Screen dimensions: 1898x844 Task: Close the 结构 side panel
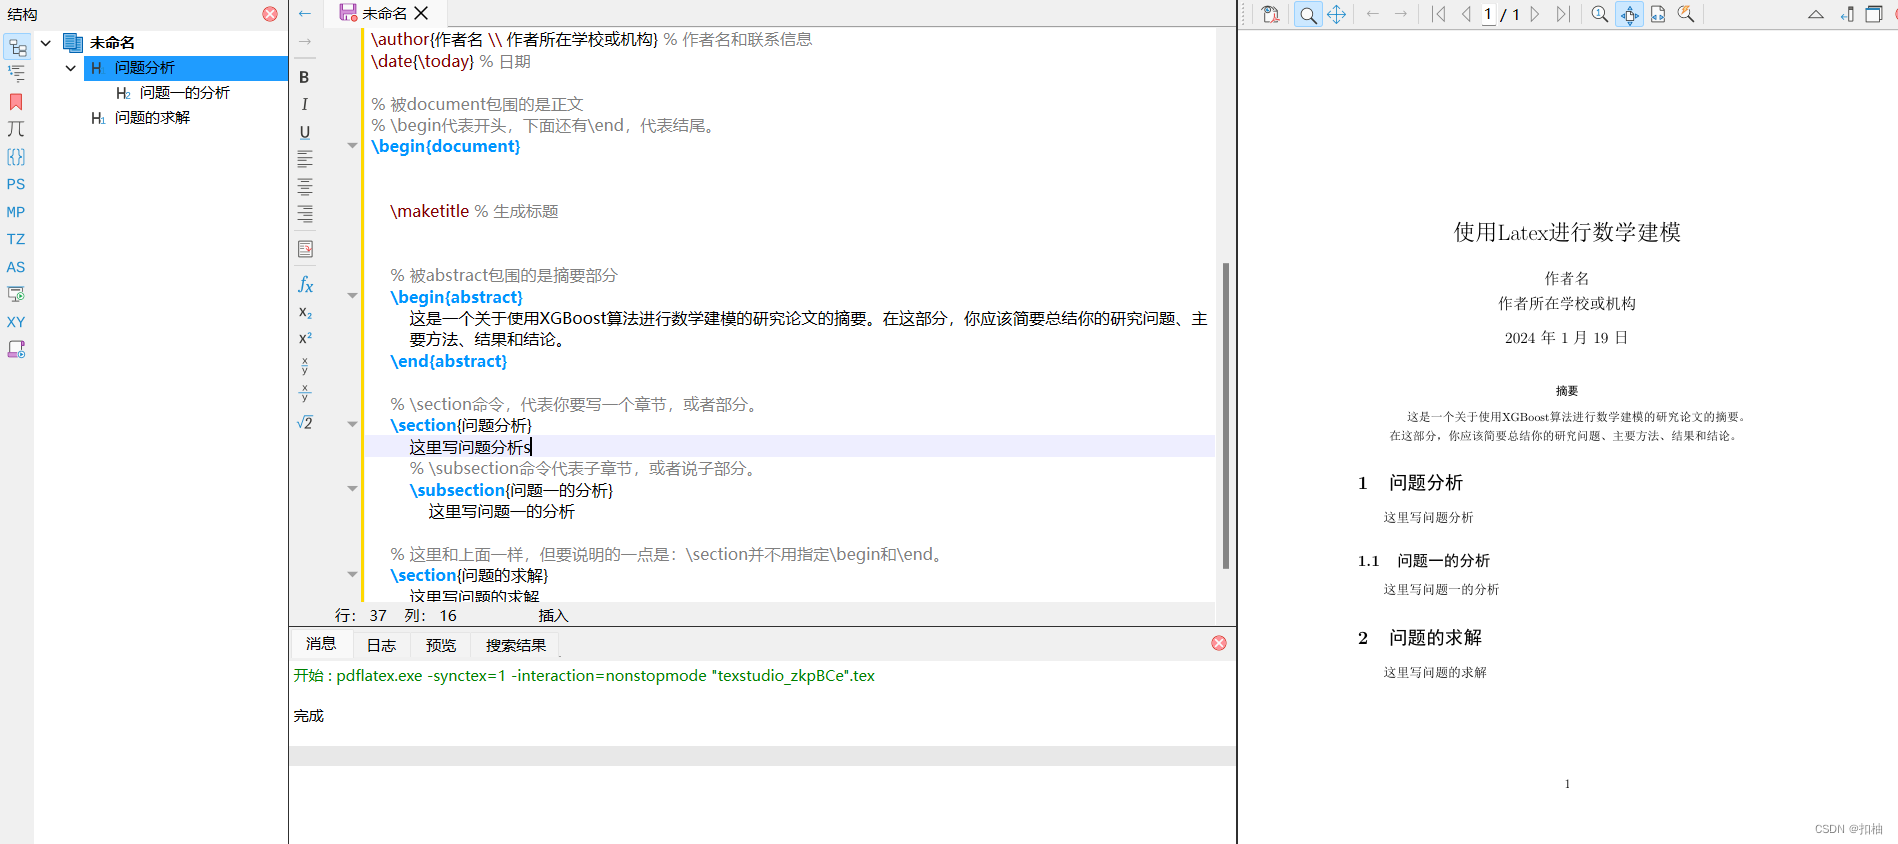tap(270, 14)
